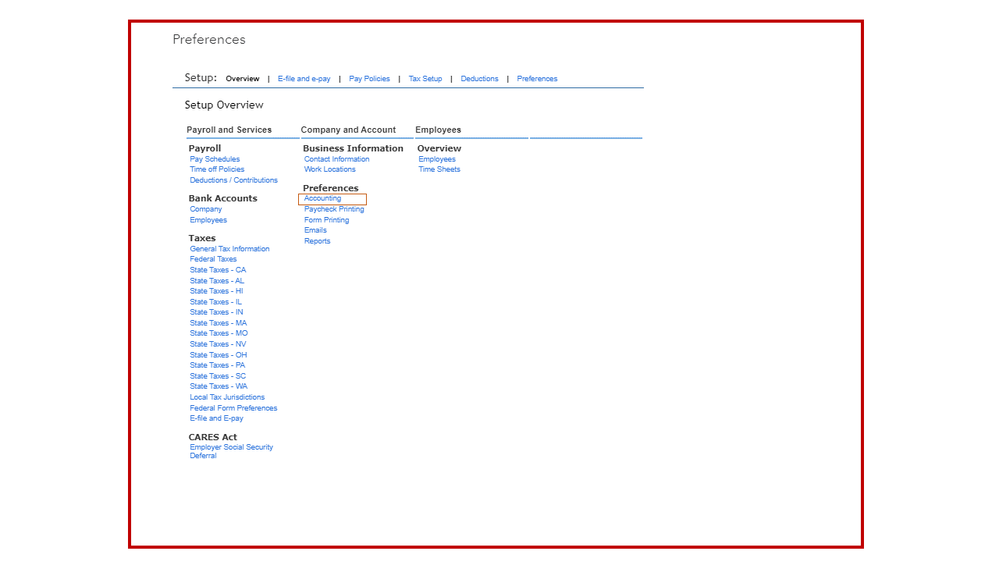This screenshot has height=562, width=999.
Task: Open Contact Information link
Action: click(x=336, y=159)
